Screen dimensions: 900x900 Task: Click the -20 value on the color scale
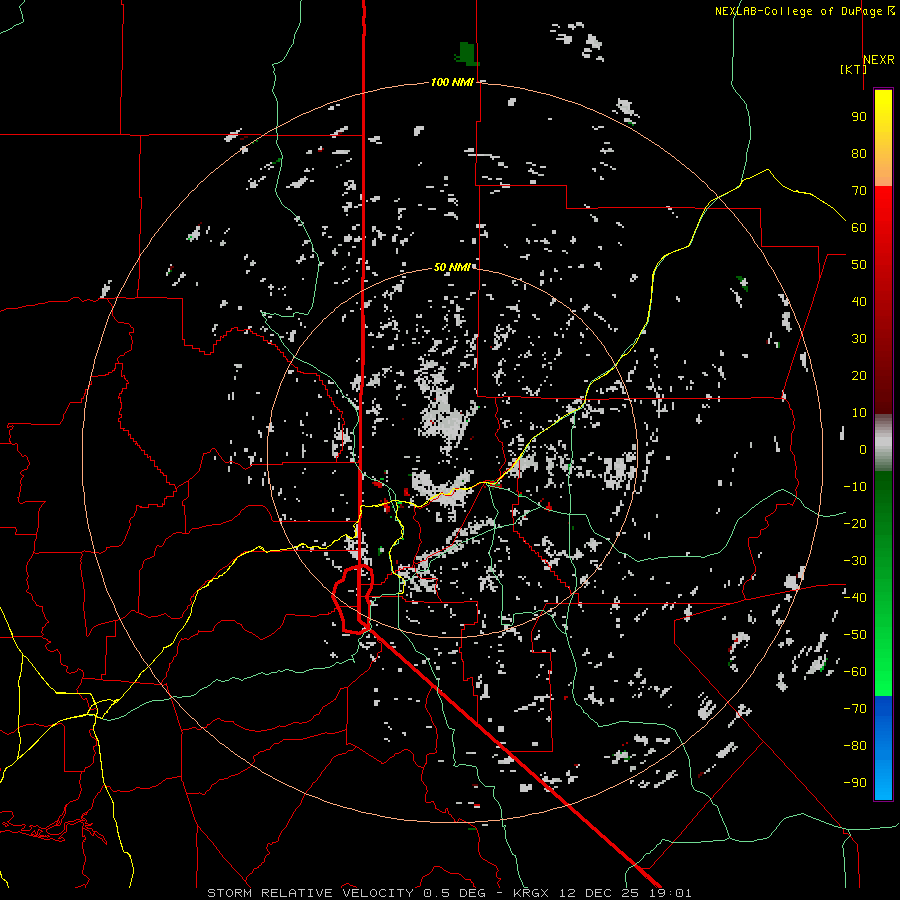pos(855,523)
